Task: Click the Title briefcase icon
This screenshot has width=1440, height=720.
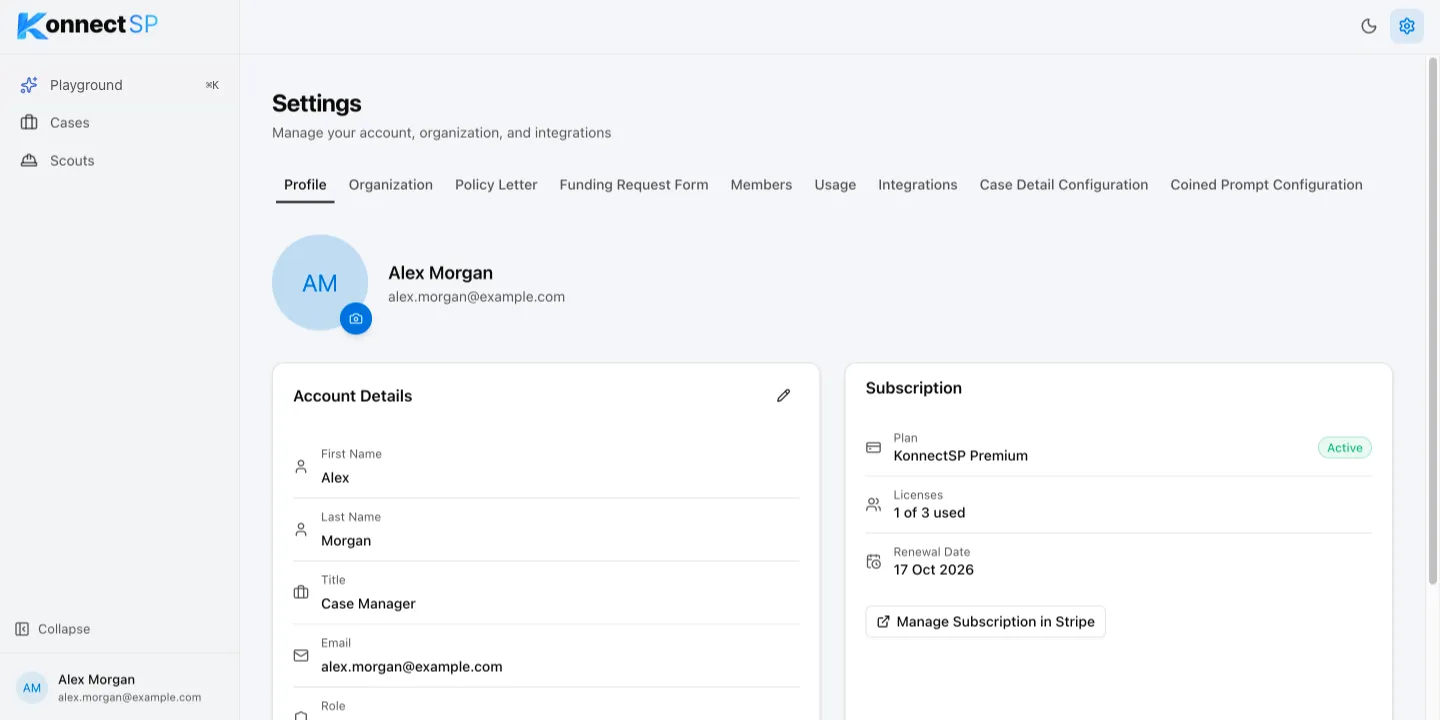Action: [x=301, y=592]
